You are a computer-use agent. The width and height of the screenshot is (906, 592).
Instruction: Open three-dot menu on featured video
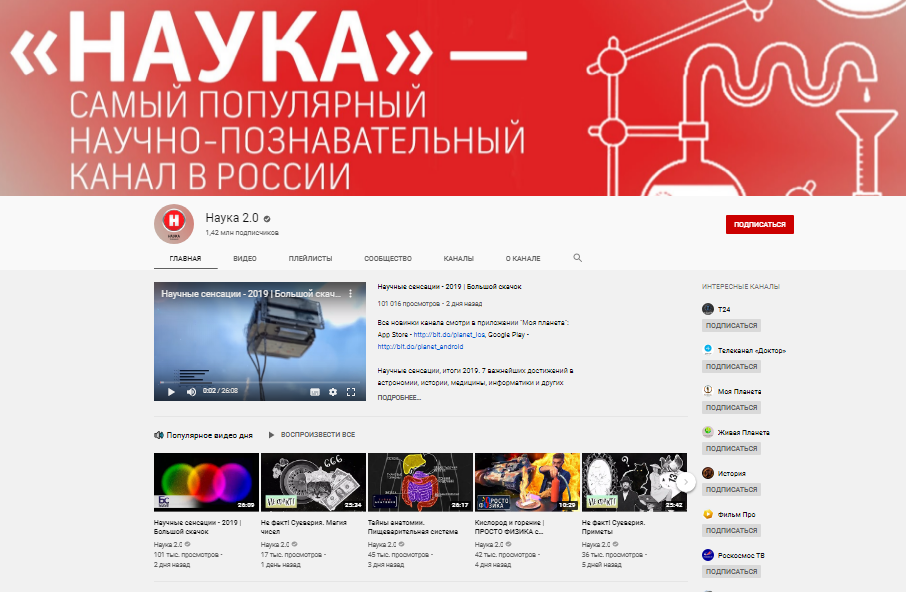[x=350, y=294]
